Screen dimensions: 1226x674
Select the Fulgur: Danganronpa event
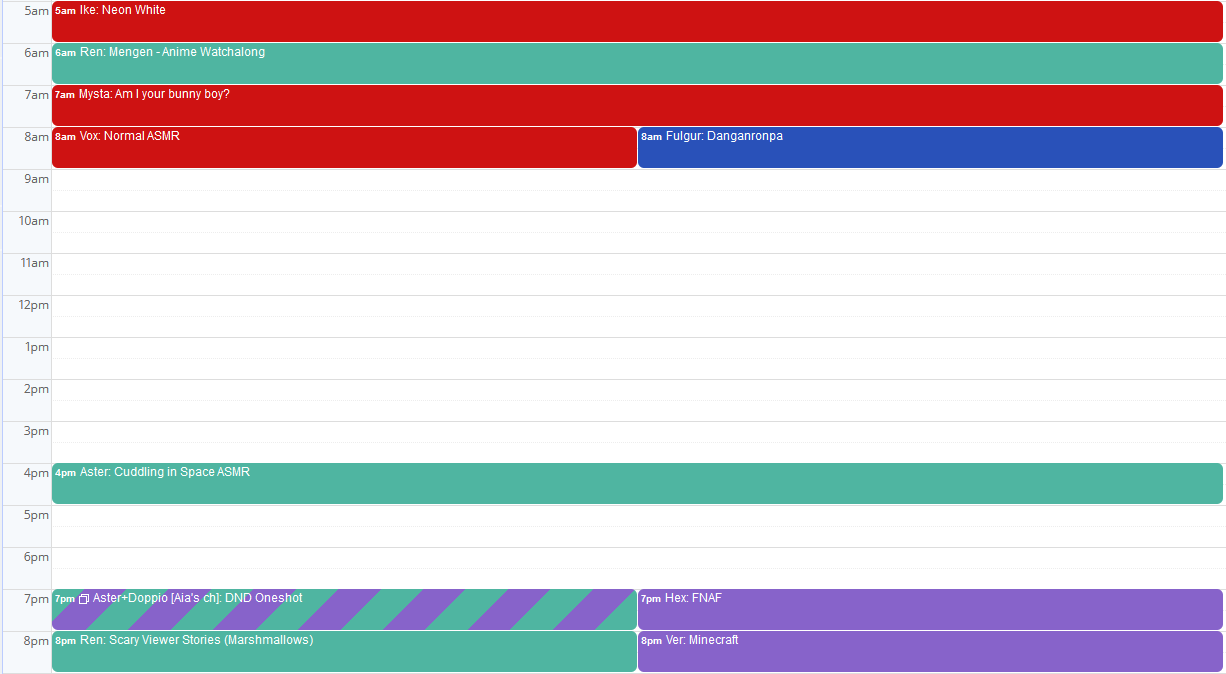(930, 147)
